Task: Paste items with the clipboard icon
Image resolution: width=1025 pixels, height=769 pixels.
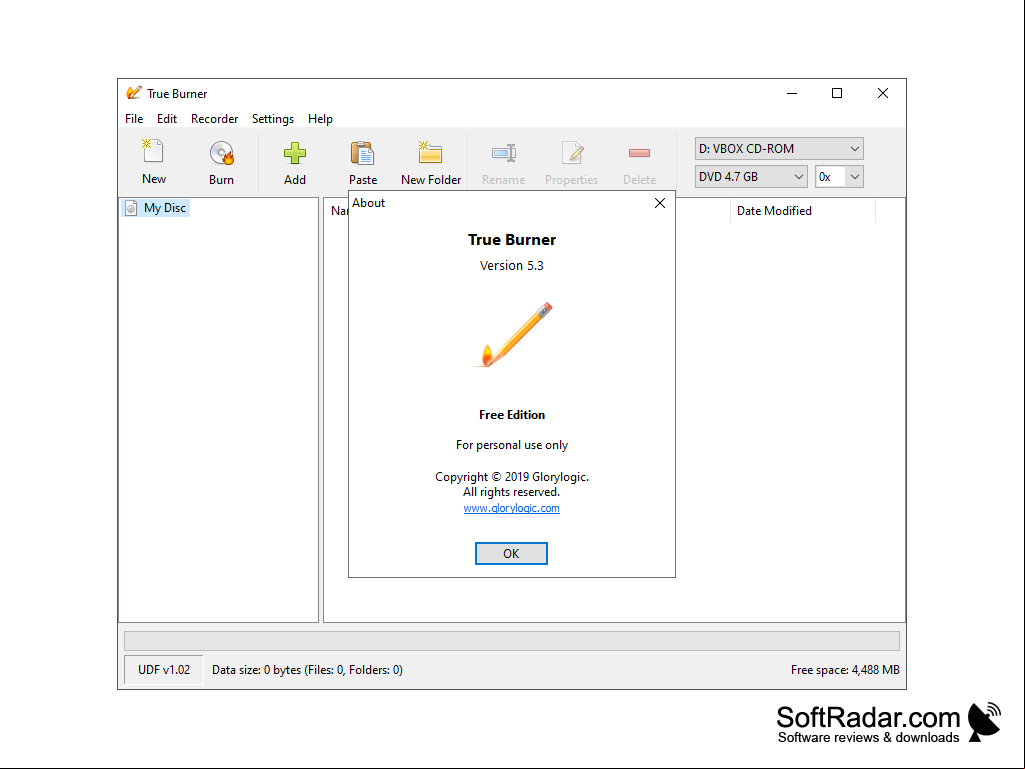Action: tap(362, 154)
